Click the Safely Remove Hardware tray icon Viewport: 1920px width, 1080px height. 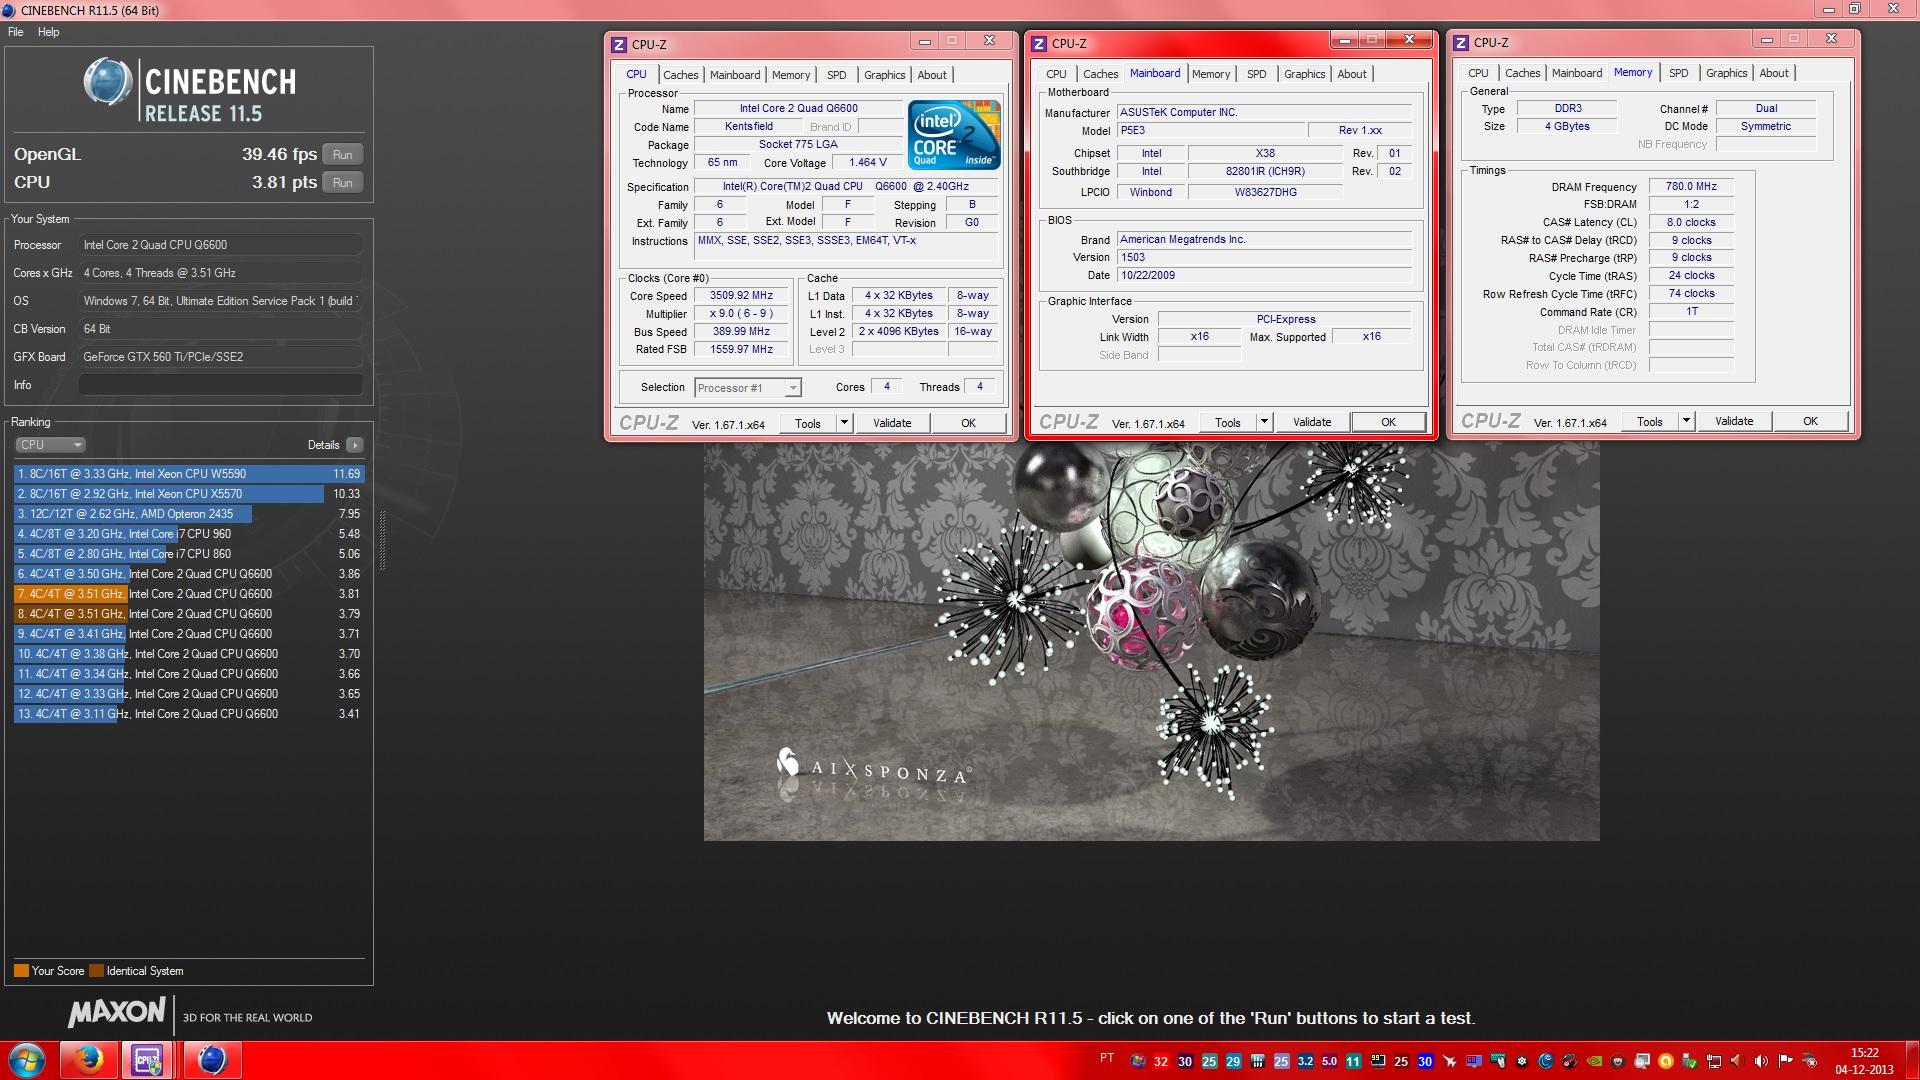point(1689,1061)
